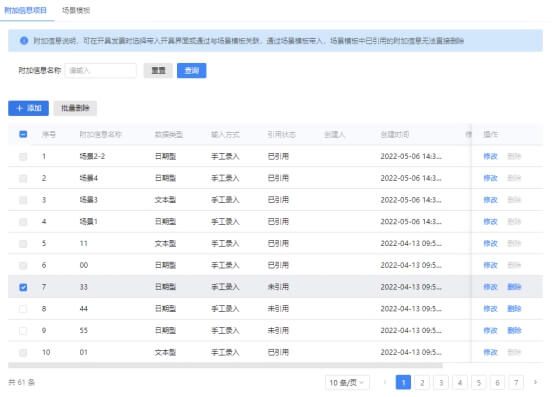This screenshot has width=552, height=397.
Task: Go to page 3 in pagination
Action: [x=441, y=383]
